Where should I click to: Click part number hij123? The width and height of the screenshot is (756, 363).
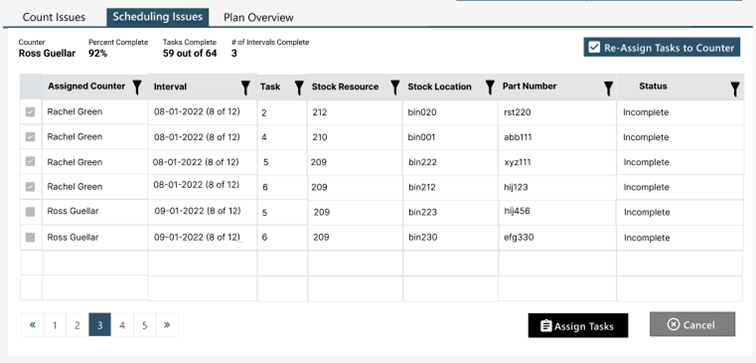[516, 187]
